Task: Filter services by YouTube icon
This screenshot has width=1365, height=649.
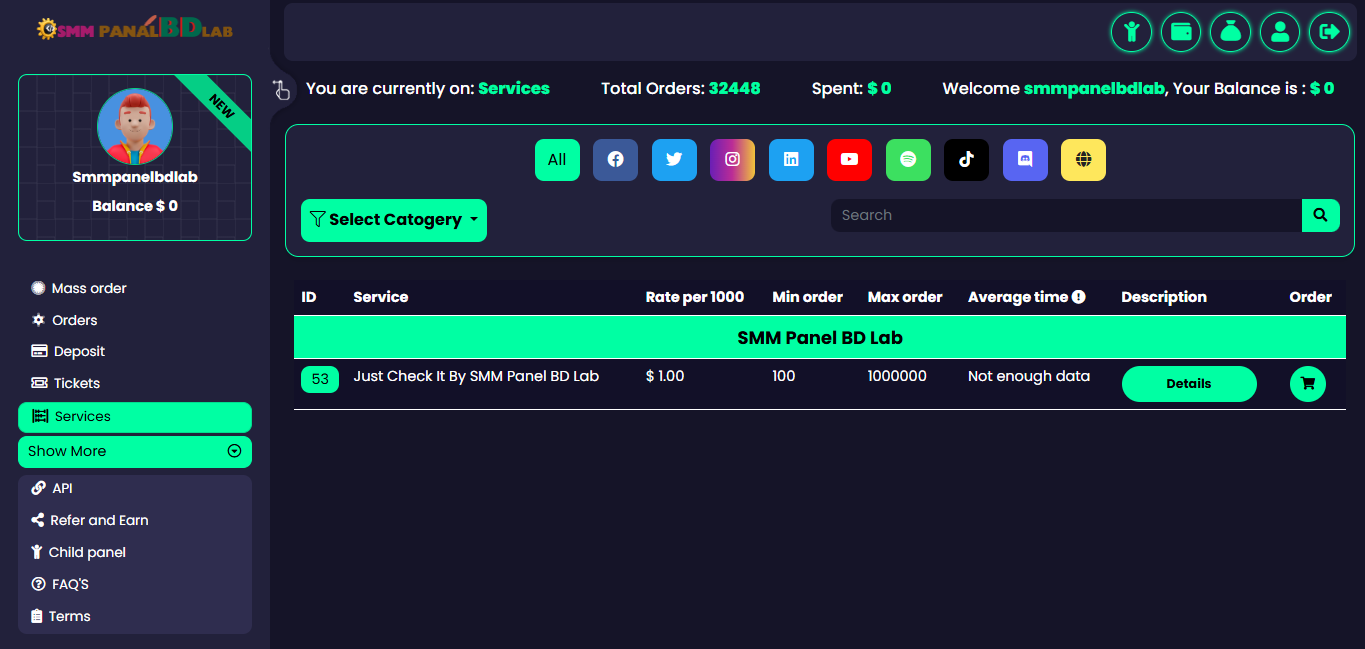Action: pos(849,160)
